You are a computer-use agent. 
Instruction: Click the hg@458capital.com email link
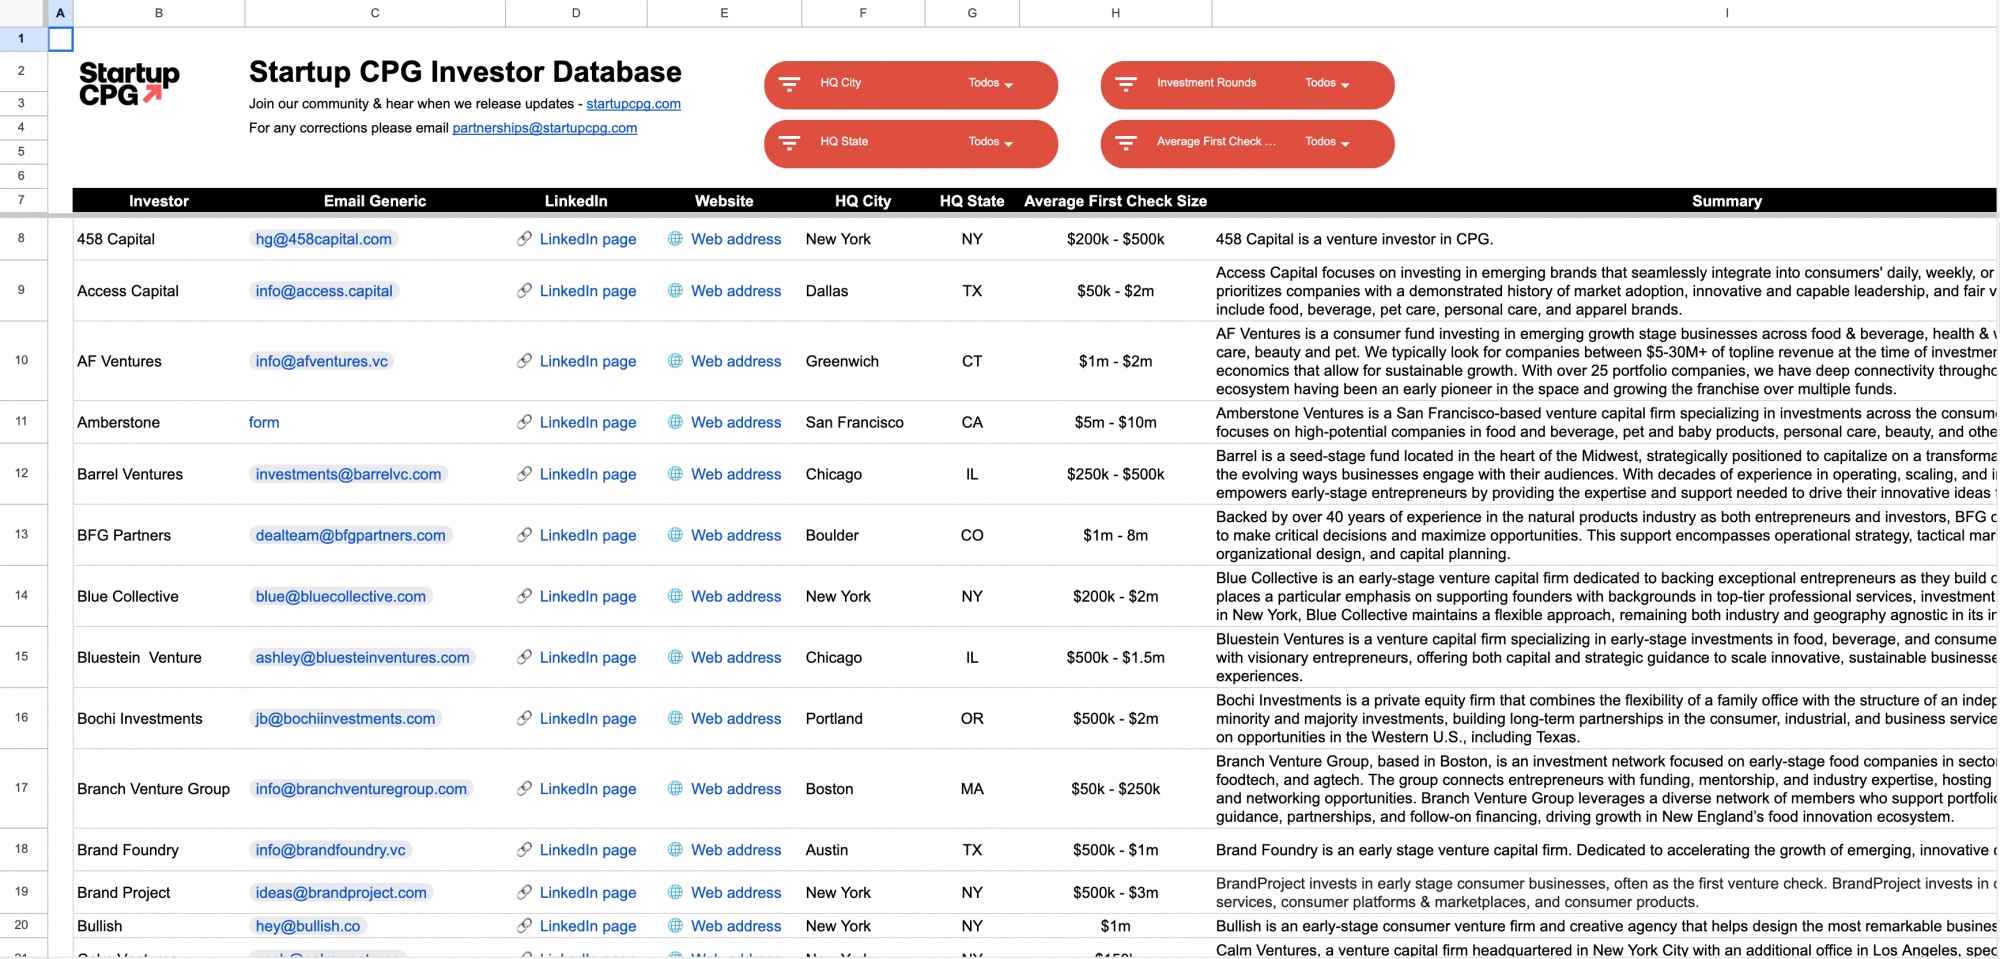[x=322, y=239]
